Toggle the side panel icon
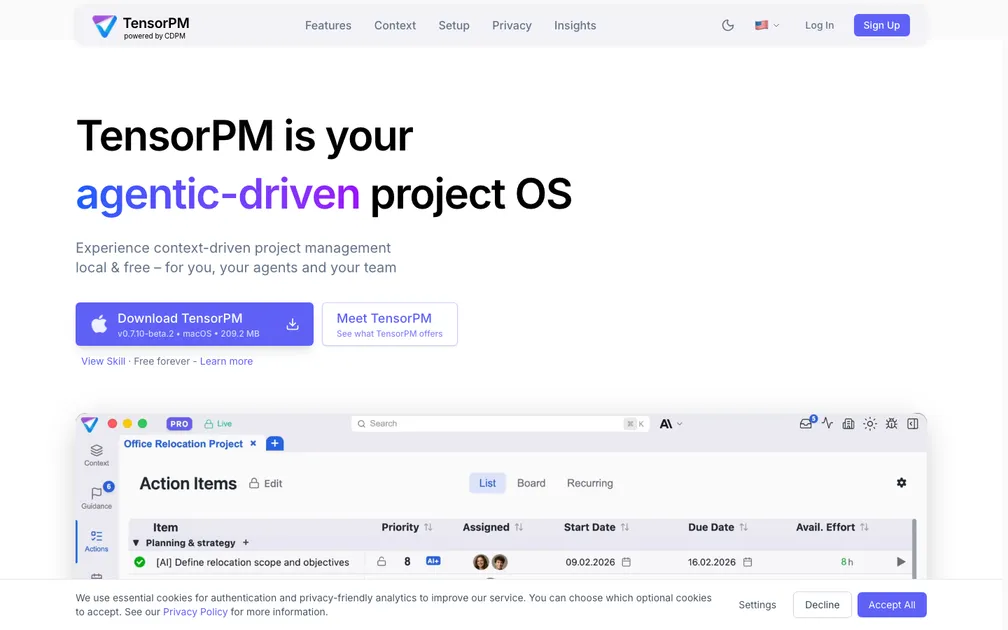This screenshot has height=630, width=1008. [x=912, y=424]
